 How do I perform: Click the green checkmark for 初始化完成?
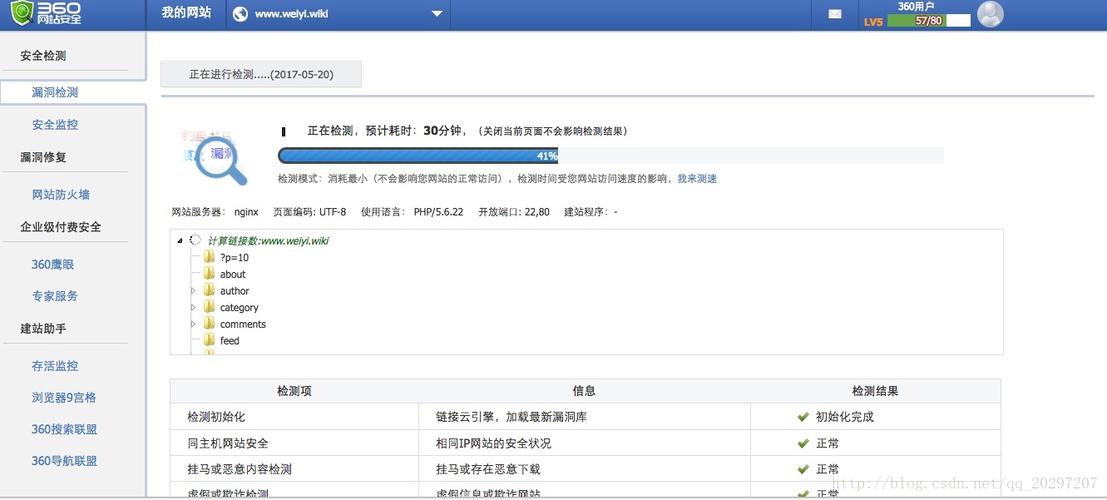tap(803, 417)
